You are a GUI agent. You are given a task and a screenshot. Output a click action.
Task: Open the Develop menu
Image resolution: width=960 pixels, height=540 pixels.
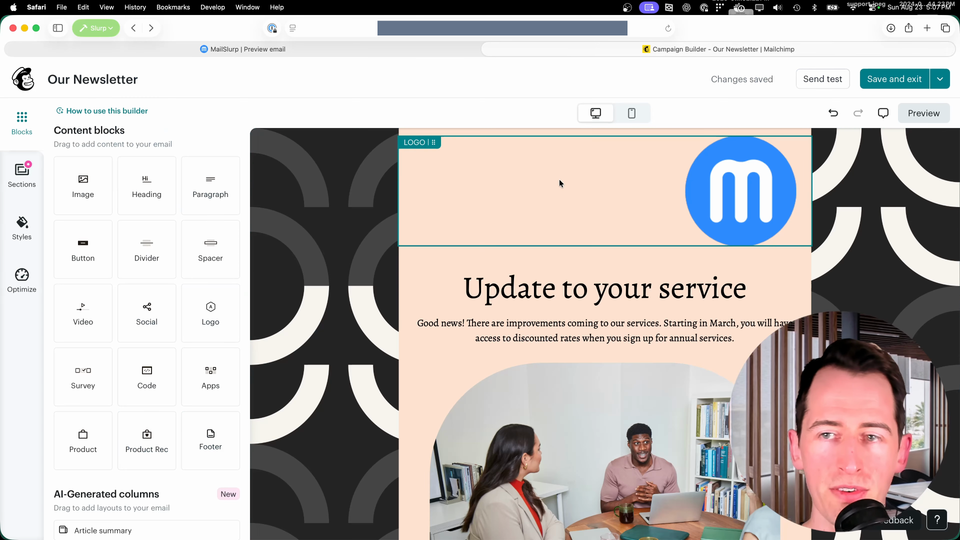212,7
